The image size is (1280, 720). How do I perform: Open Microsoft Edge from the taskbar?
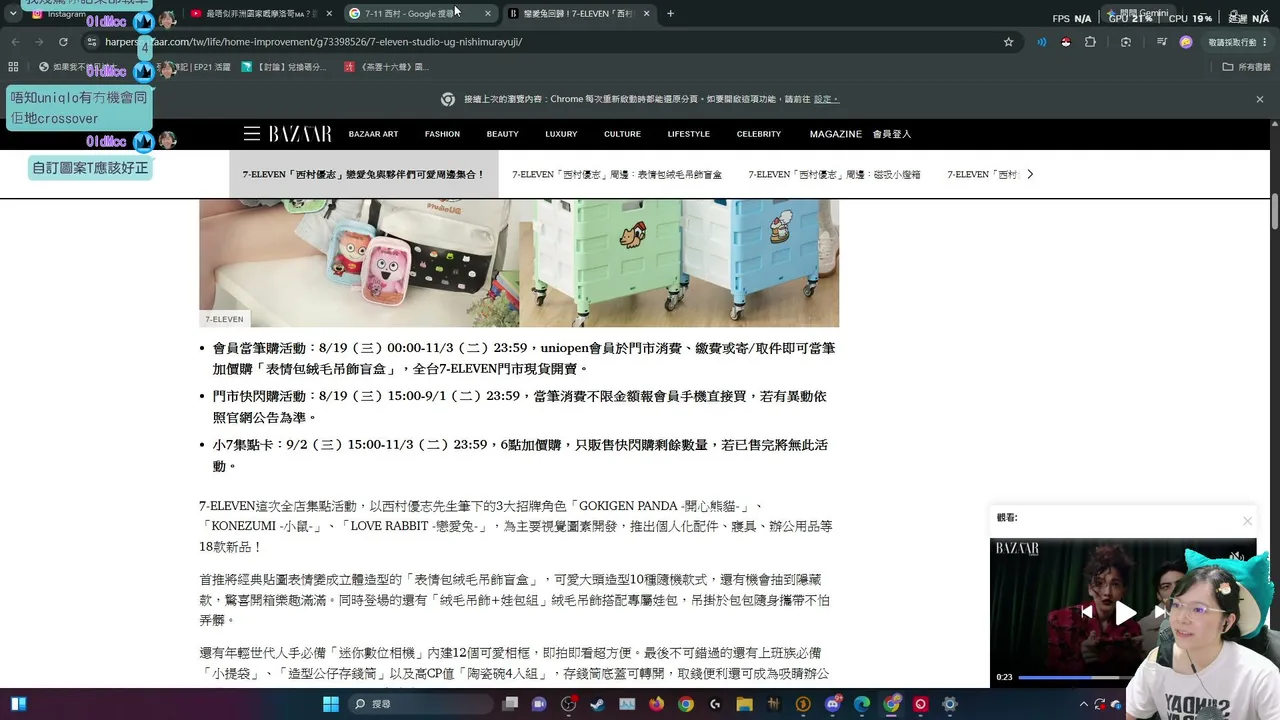point(862,704)
